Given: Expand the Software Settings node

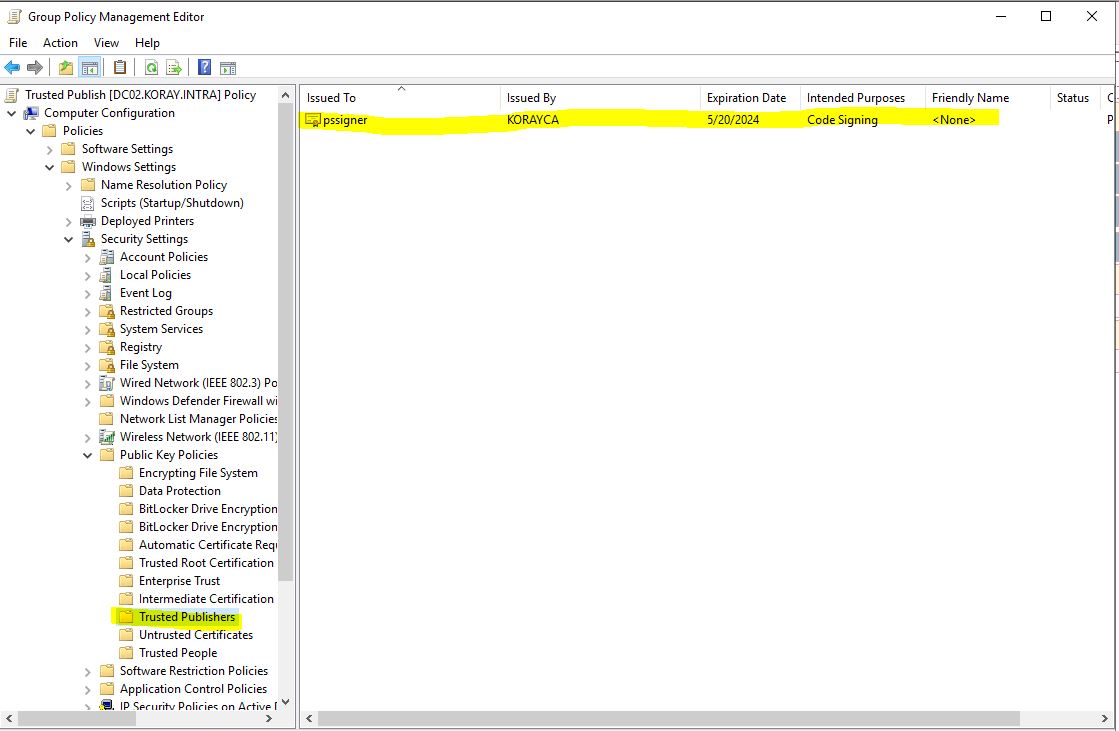Looking at the screenshot, I should click(49, 149).
